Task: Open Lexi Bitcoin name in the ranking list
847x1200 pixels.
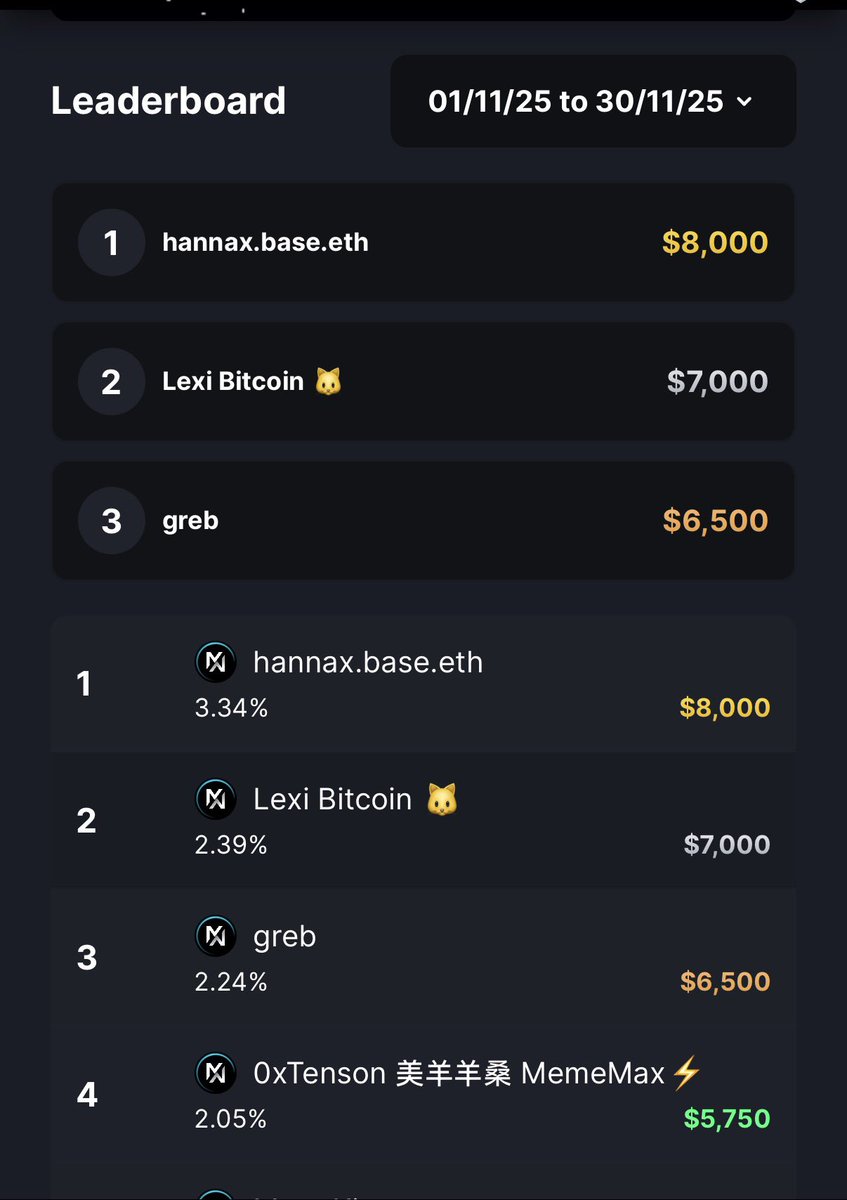Action: click(x=333, y=799)
